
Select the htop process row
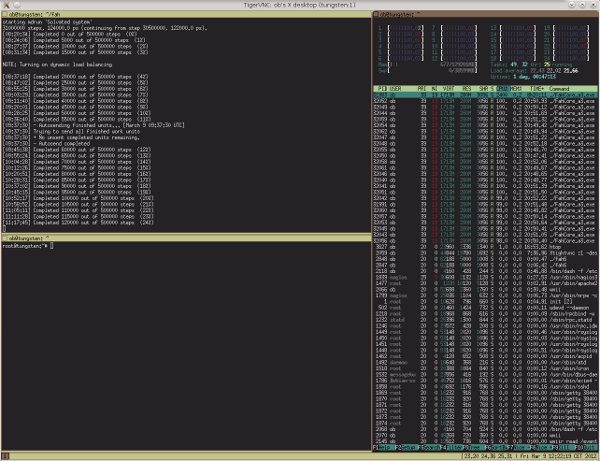485,247
